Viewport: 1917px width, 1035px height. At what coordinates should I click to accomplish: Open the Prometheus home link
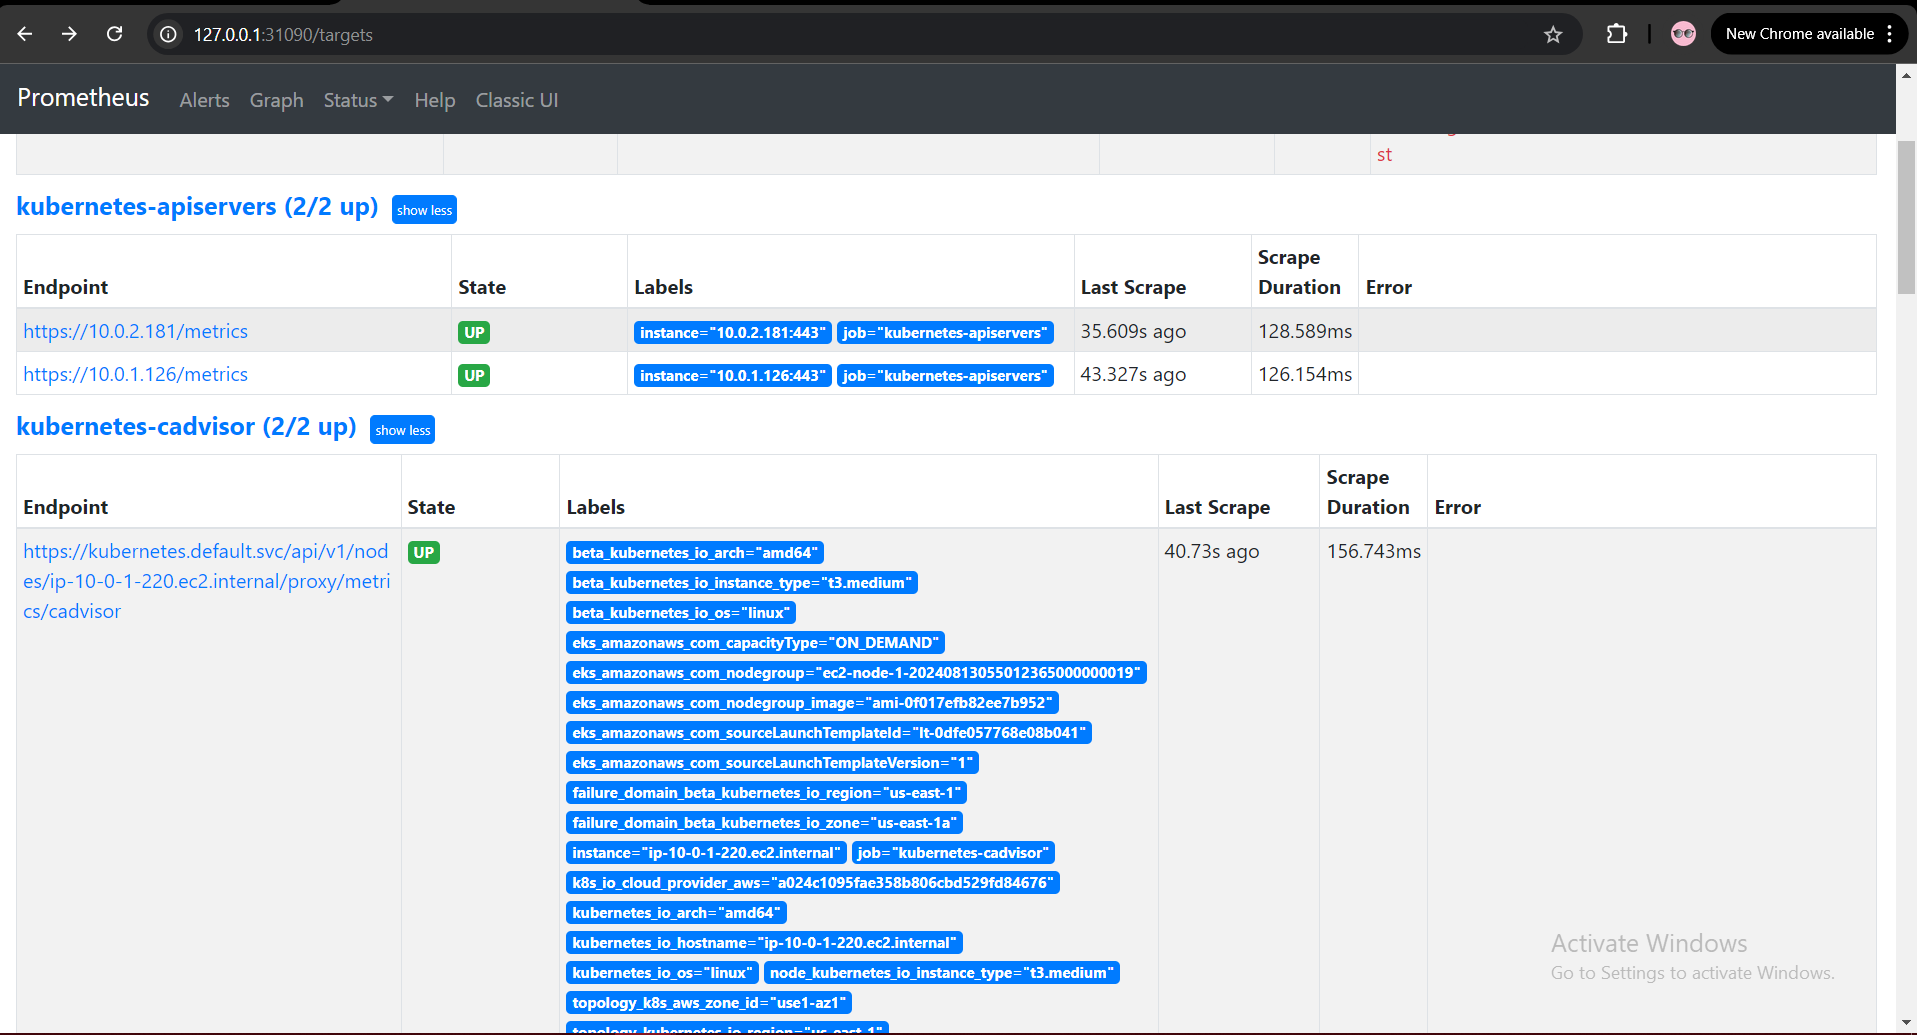click(83, 97)
